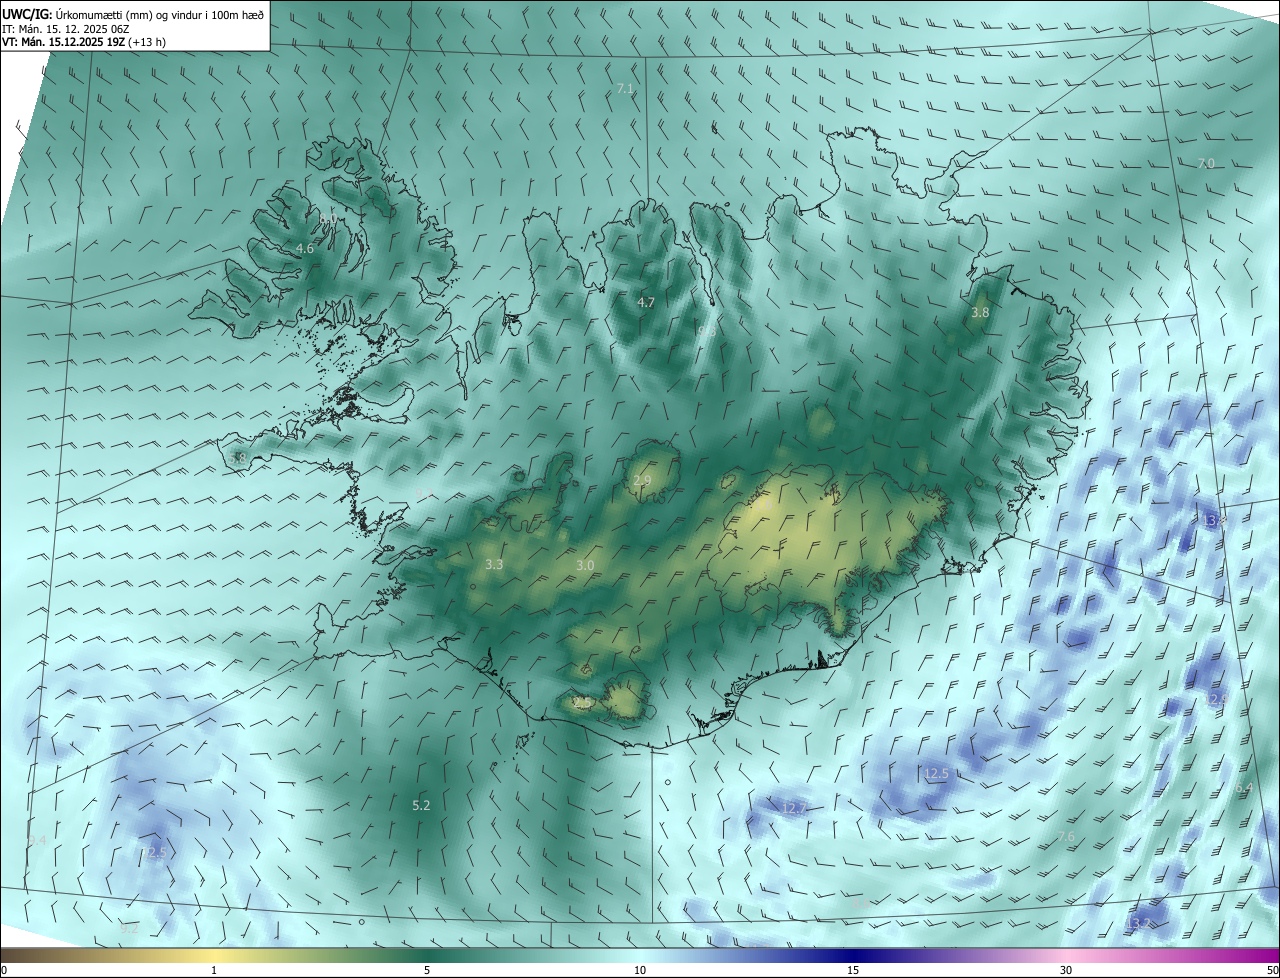Click the title text 'Úrkomumætti (mm) og vindur í 100m hæð'
The image size is (1280, 978).
coord(159,15)
